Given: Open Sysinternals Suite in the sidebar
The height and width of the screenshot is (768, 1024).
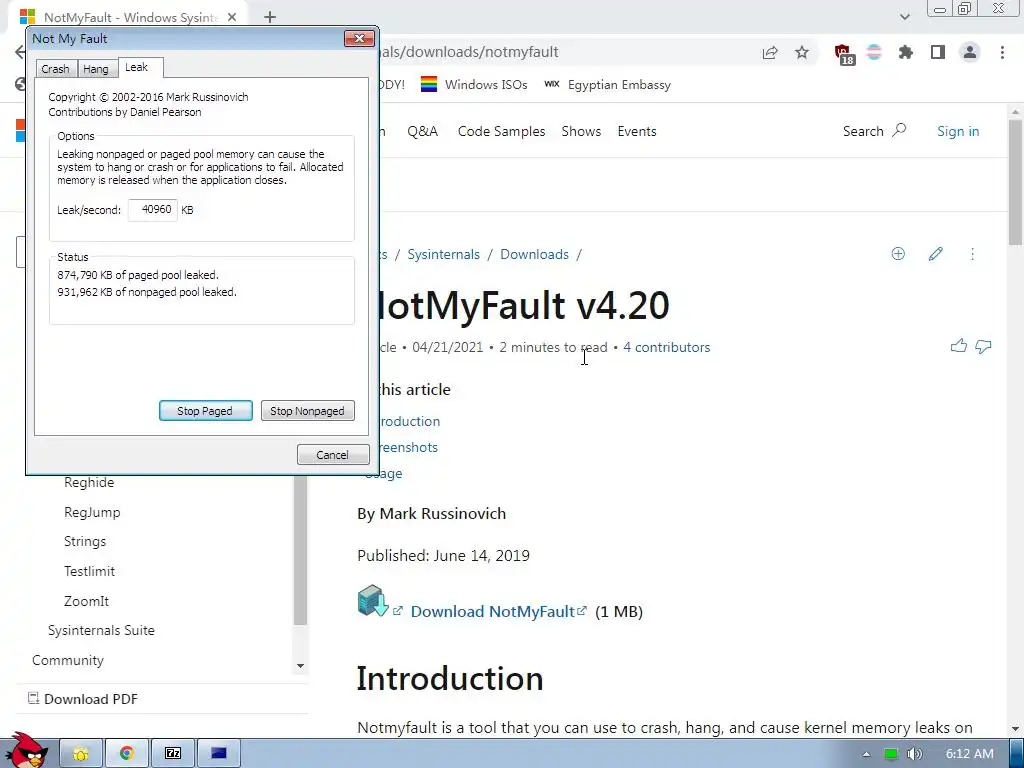Looking at the screenshot, I should click(x=101, y=631).
